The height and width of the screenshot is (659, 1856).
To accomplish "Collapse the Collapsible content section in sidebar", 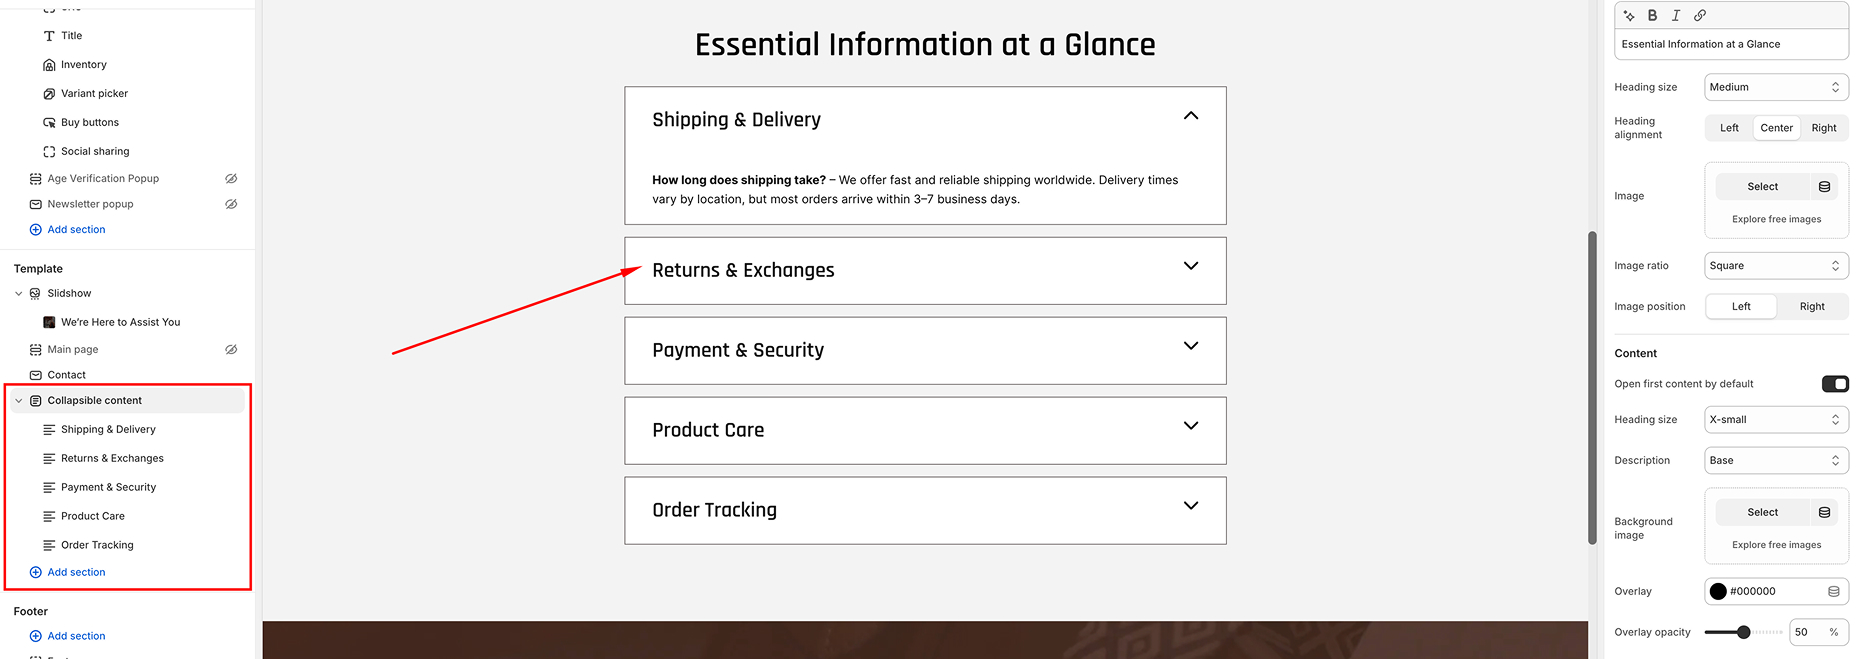I will [19, 401].
